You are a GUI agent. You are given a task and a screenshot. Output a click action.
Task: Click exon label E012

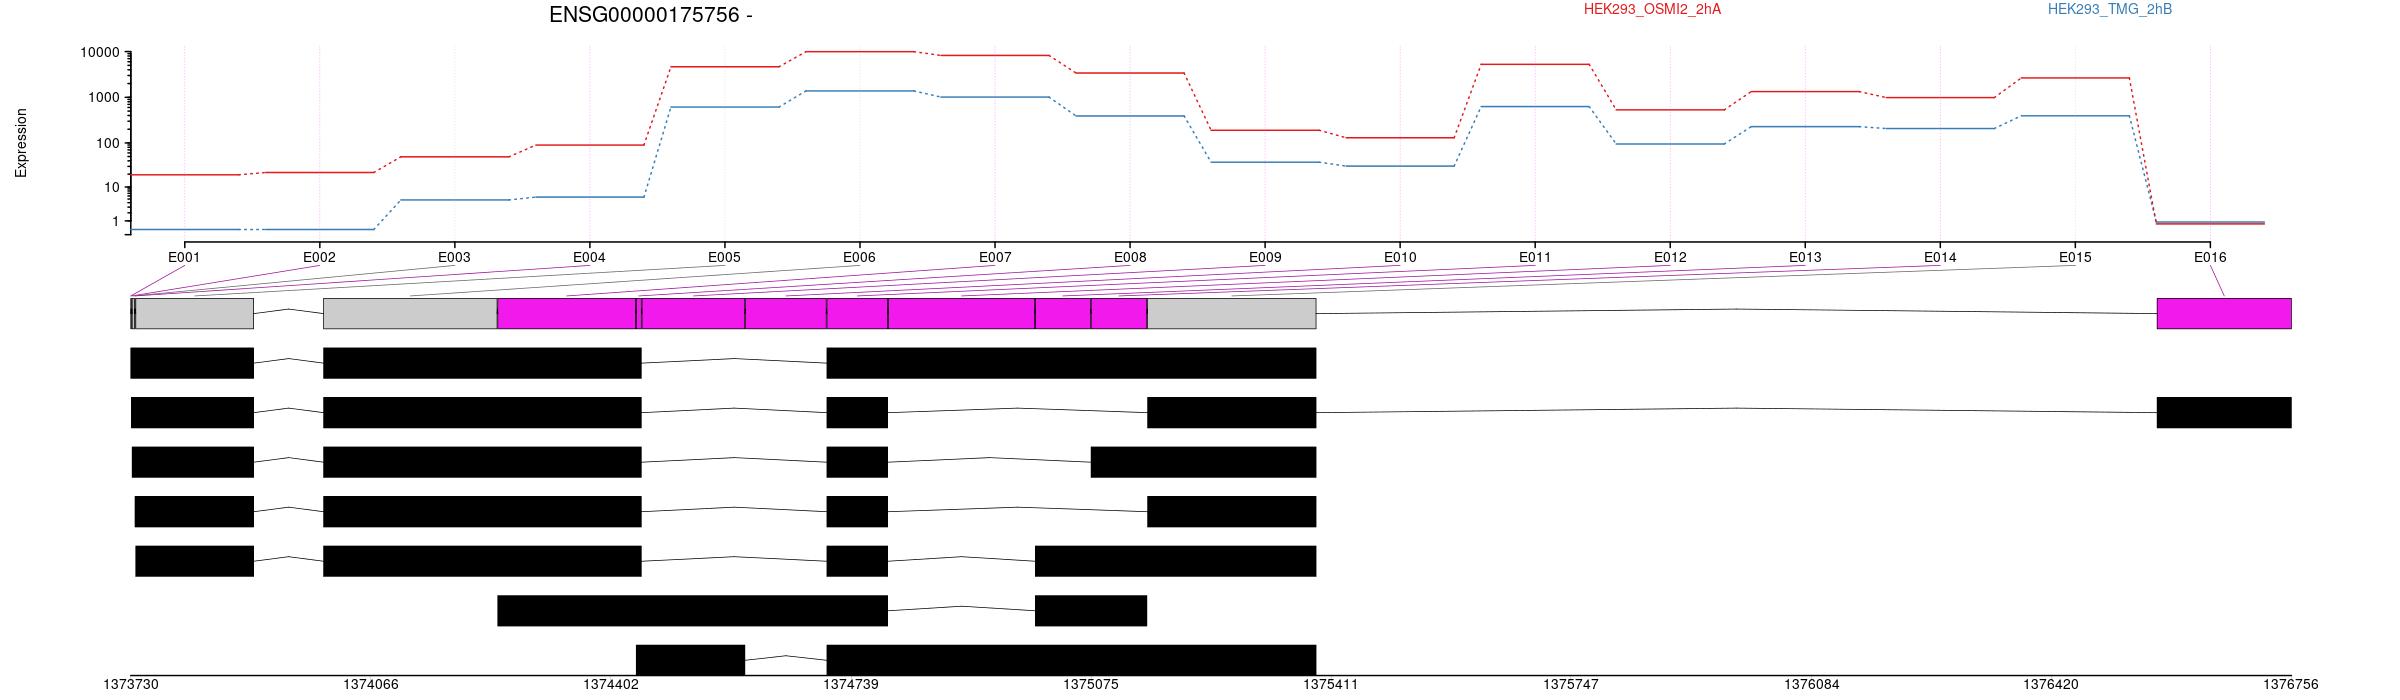click(x=1670, y=257)
